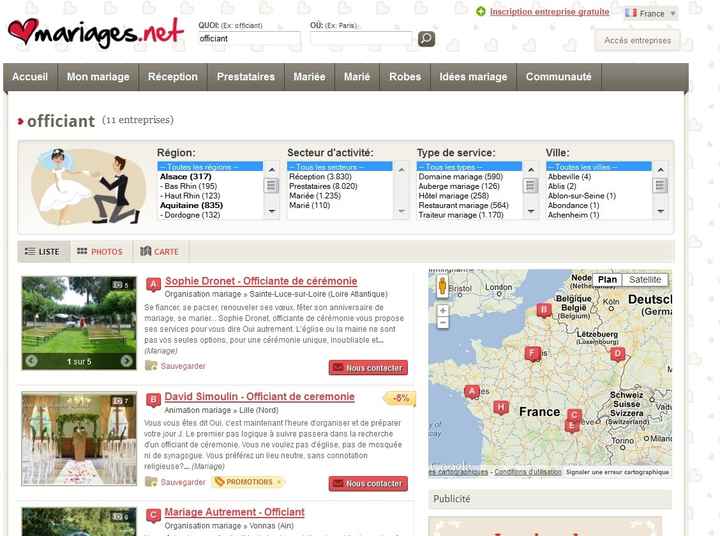Click the QUOI search field
Screen dimensions: 720x536
[x=249, y=39]
